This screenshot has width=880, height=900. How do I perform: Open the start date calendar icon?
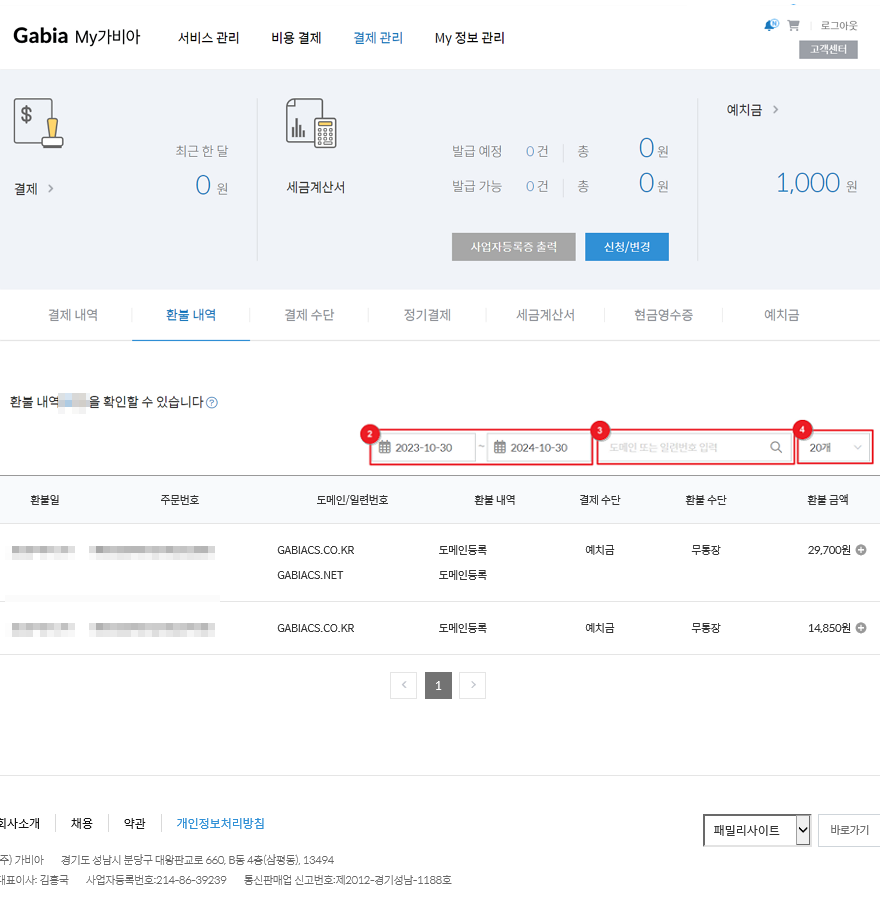385,447
